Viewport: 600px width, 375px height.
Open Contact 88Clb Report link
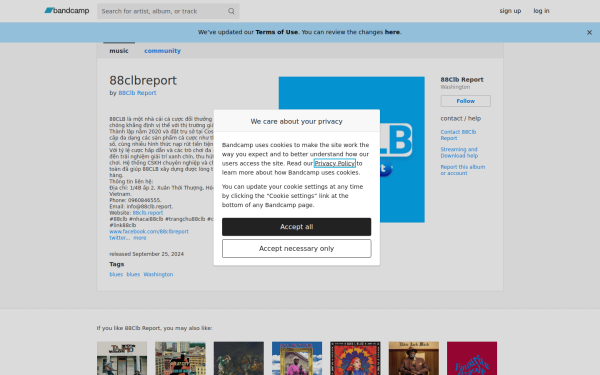458,135
